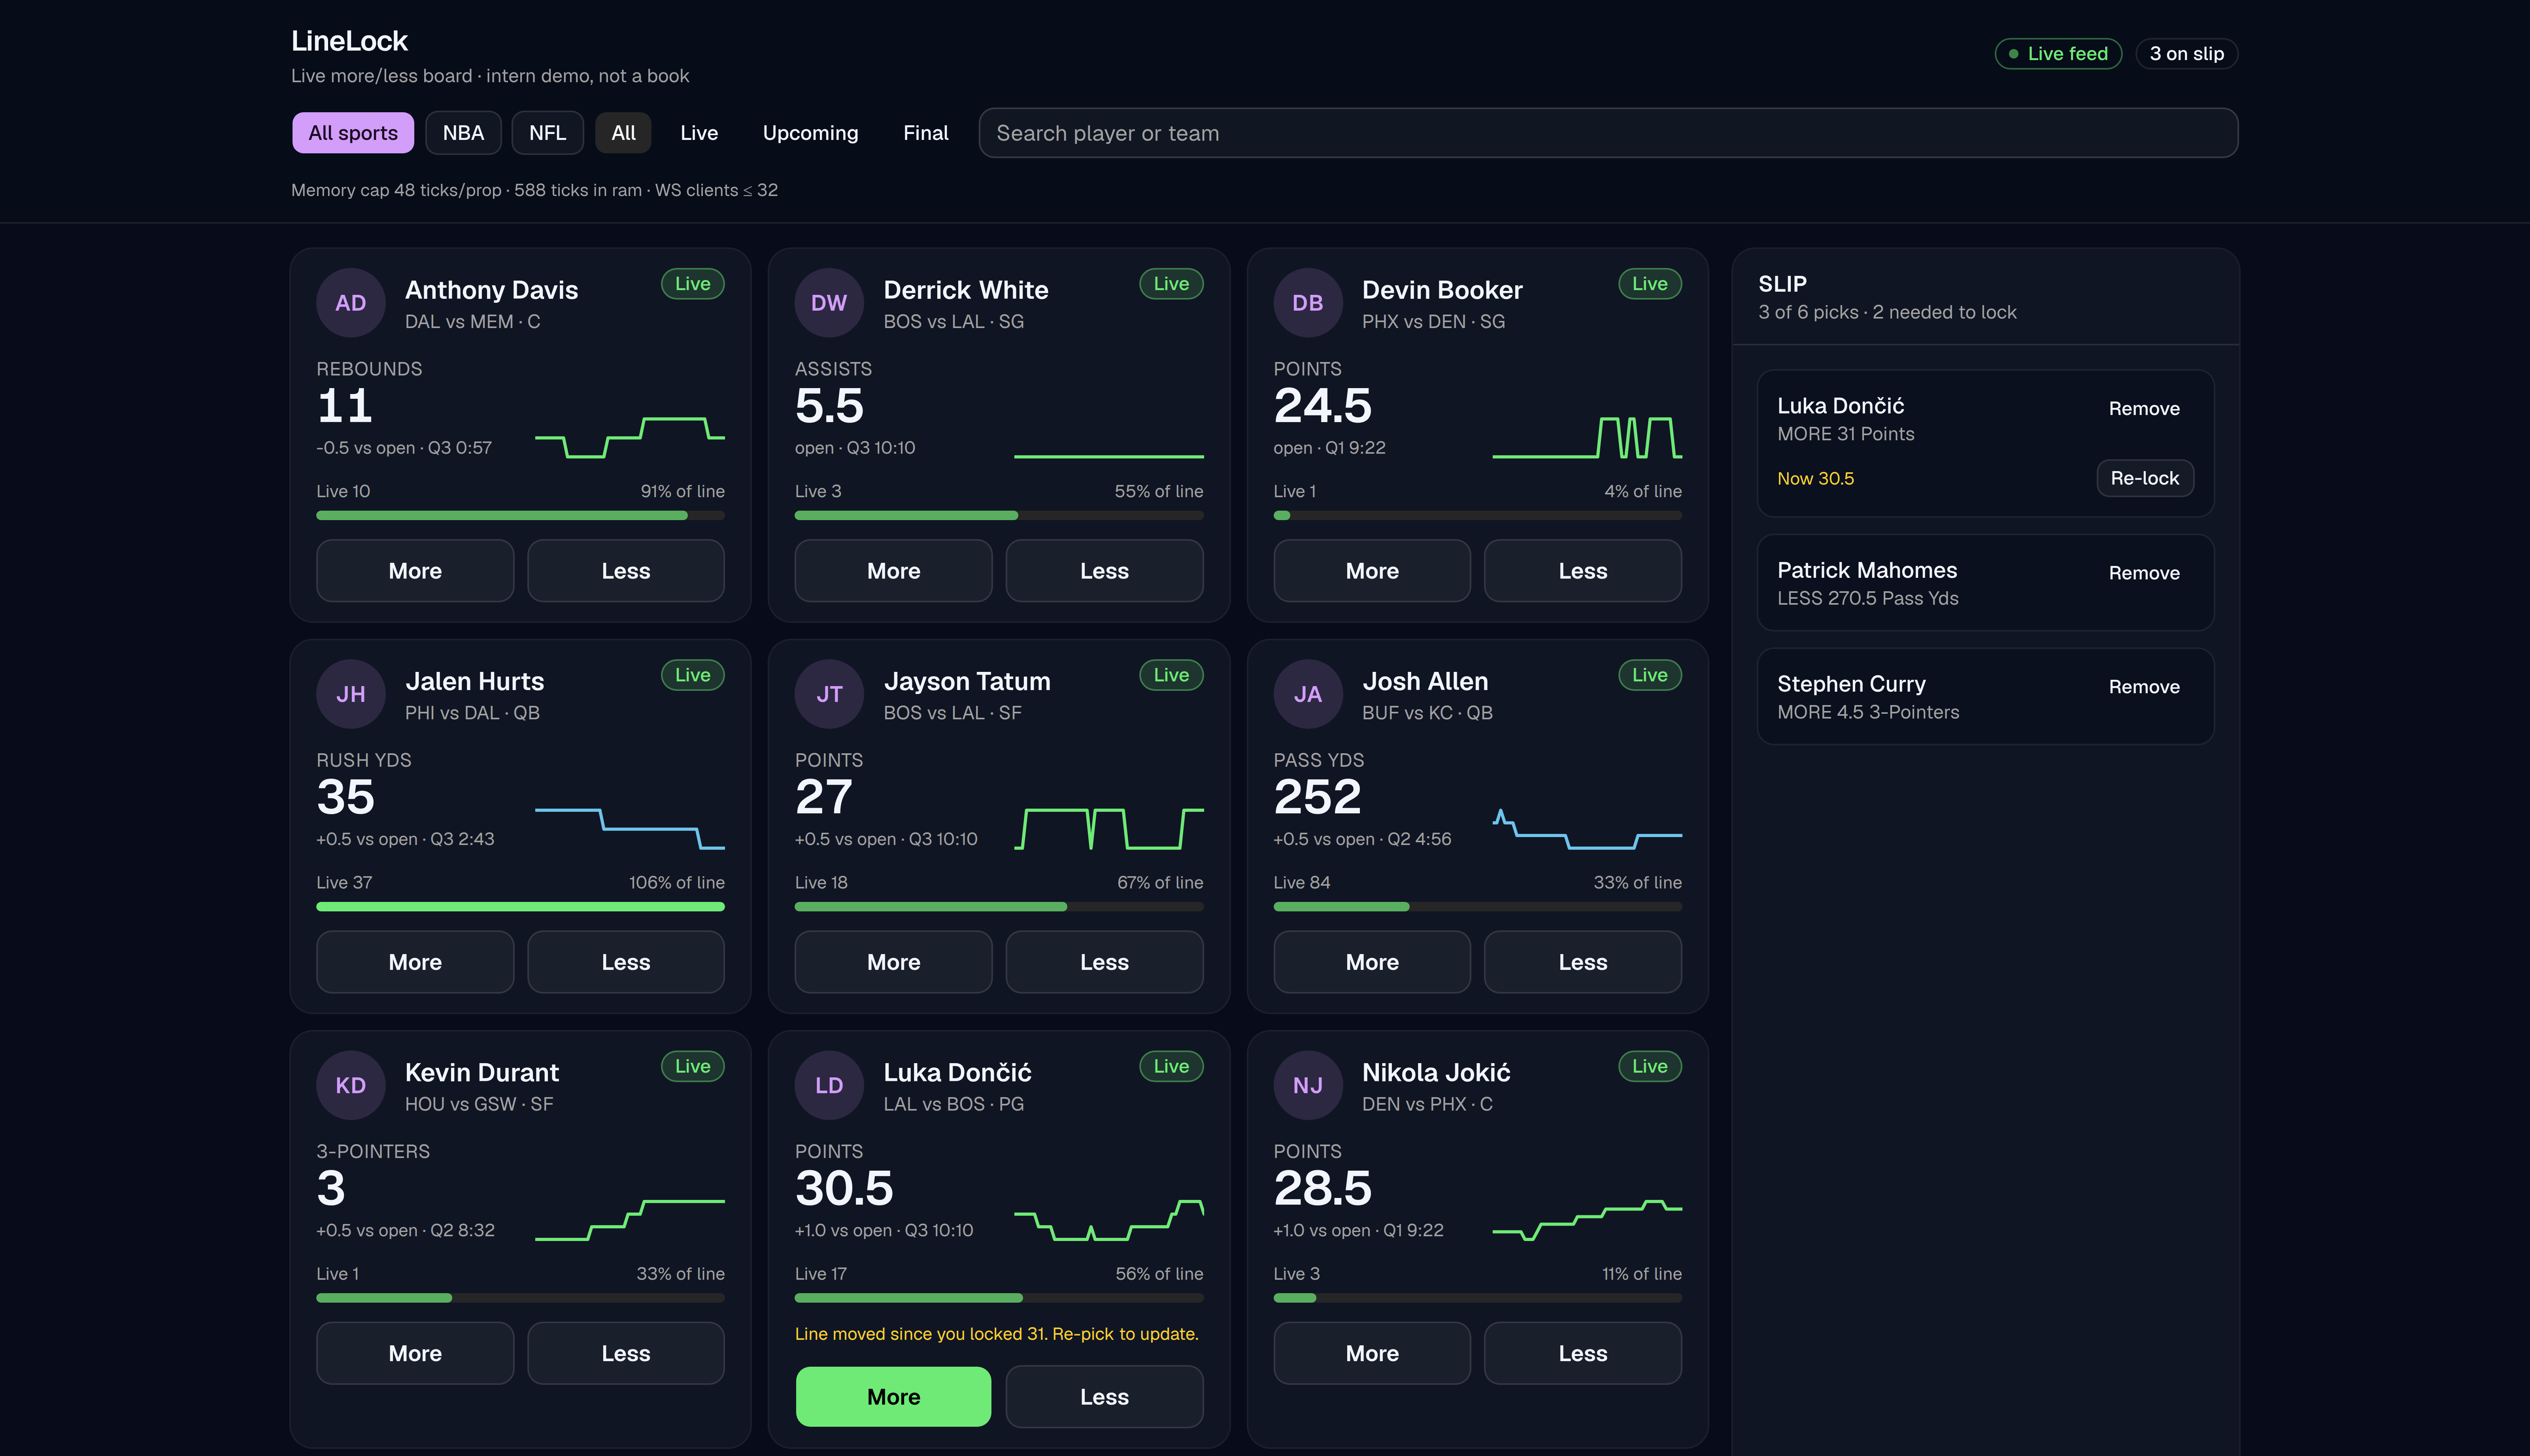Click Live badge on Nikola Jokić card
2530x1456 pixels.
pos(1650,1066)
